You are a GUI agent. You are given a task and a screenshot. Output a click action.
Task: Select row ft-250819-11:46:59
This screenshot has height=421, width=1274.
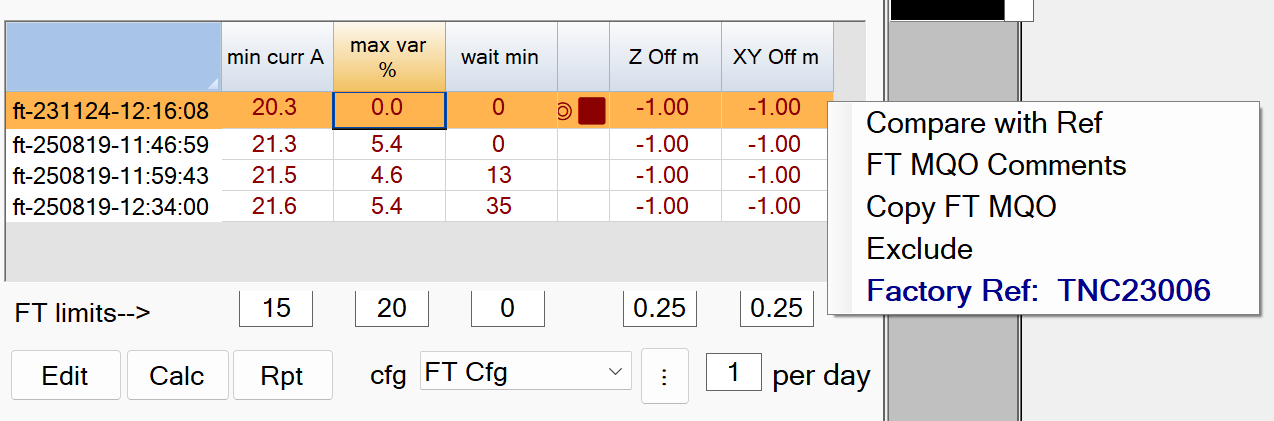pyautogui.click(x=111, y=144)
